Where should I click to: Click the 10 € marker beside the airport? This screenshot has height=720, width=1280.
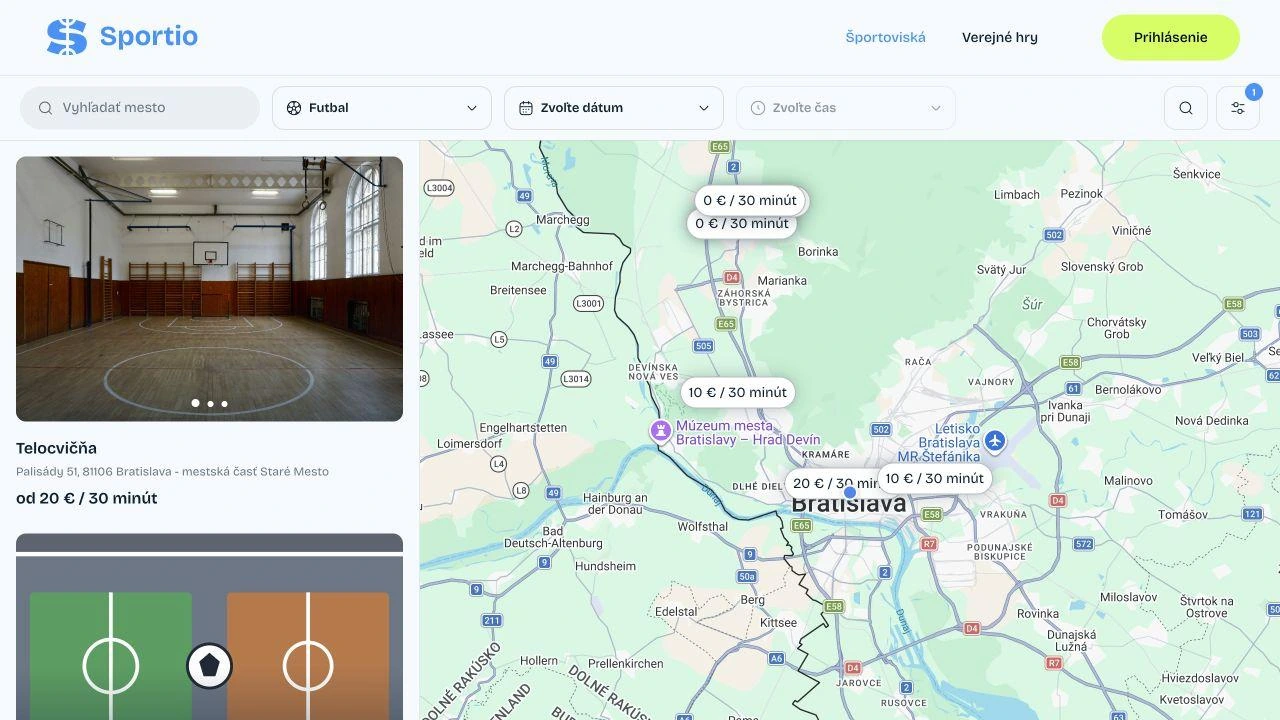coord(935,479)
